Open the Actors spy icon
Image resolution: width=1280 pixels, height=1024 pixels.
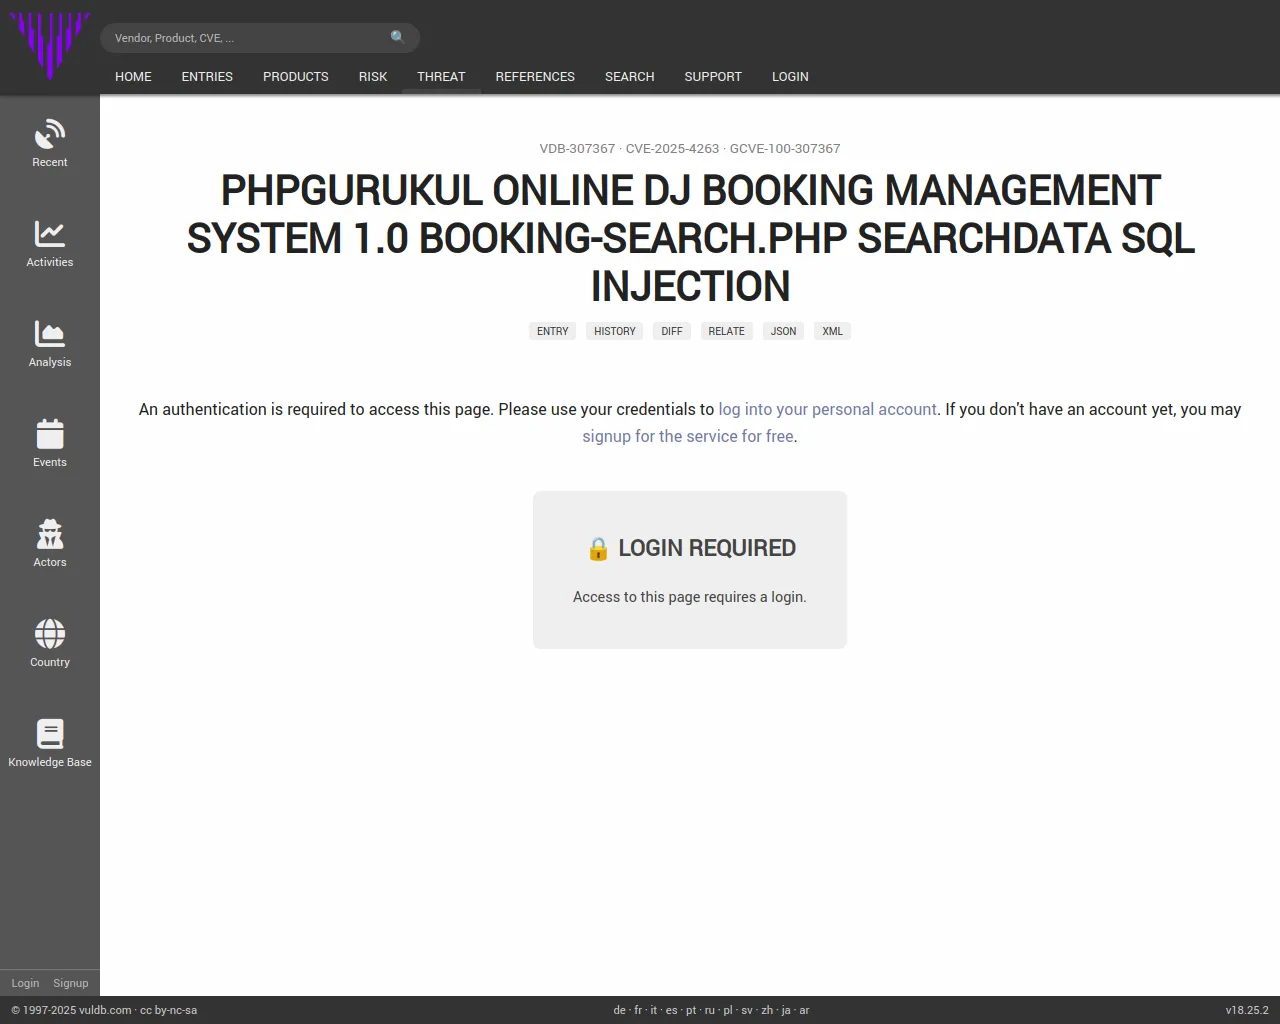coord(50,534)
